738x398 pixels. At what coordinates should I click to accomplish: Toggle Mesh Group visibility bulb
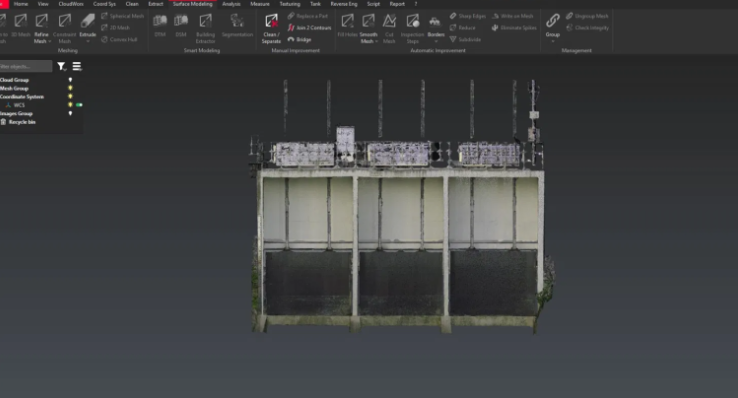[x=70, y=88]
